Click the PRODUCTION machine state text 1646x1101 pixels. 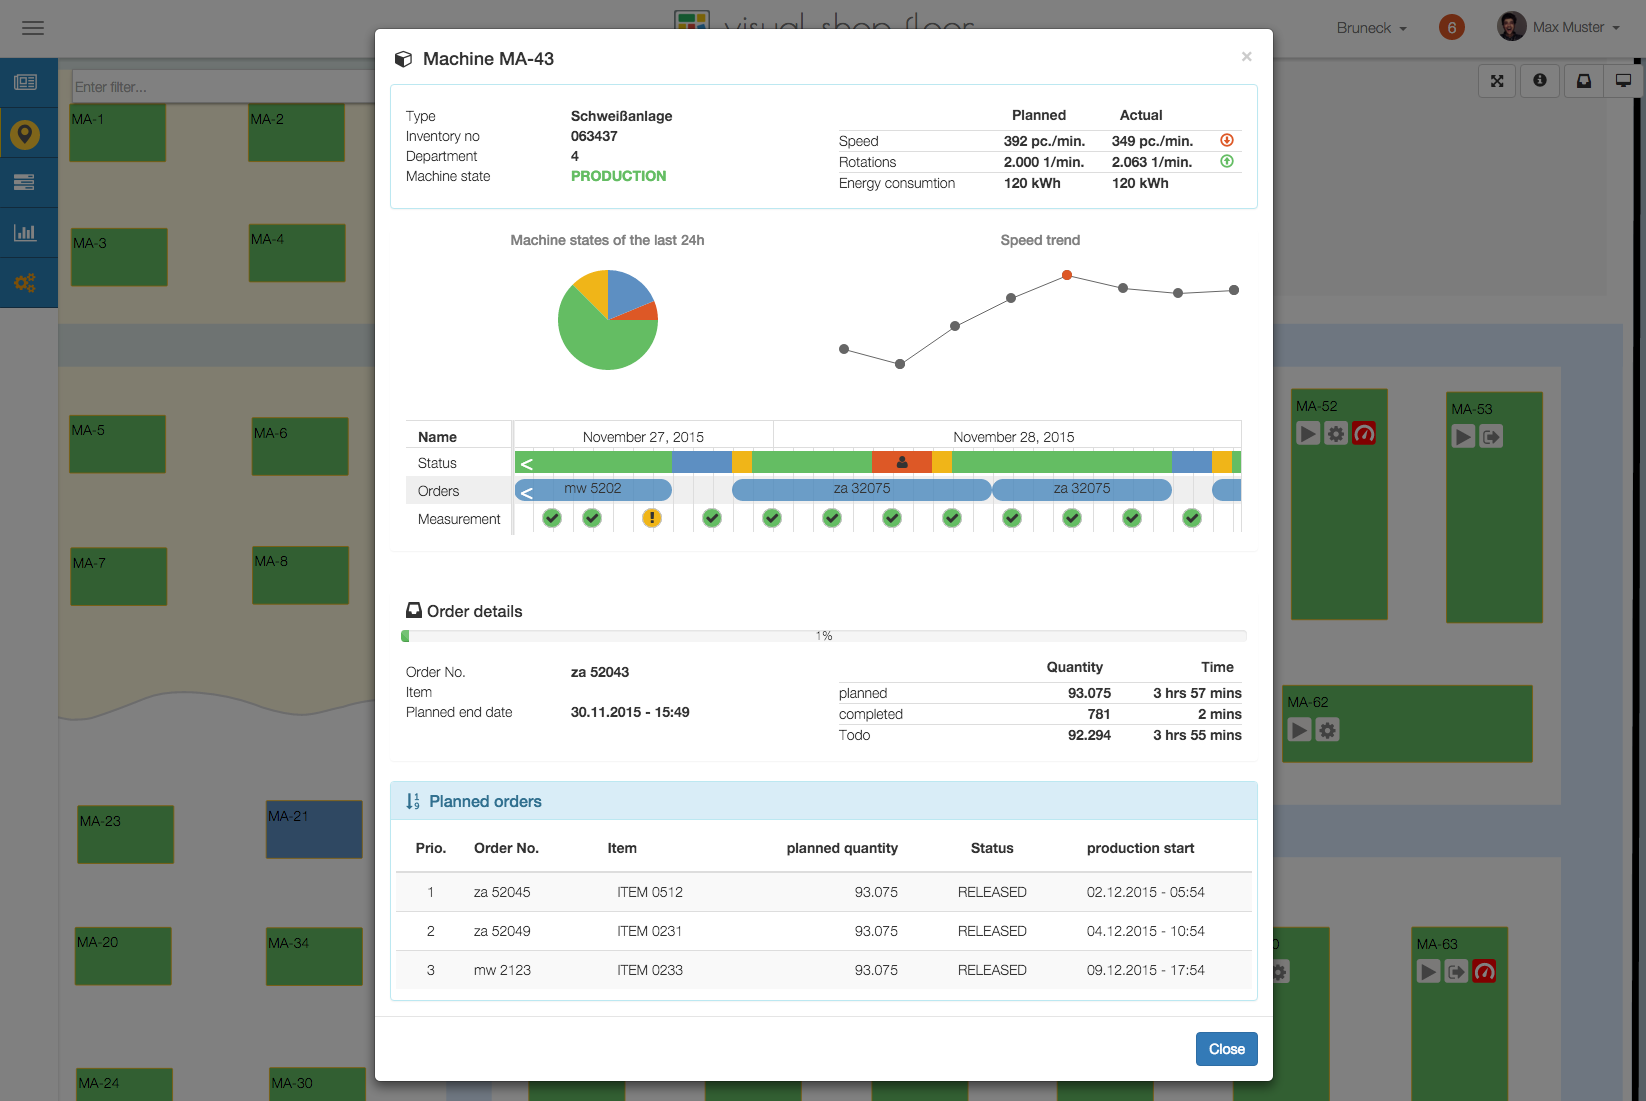[x=618, y=176]
